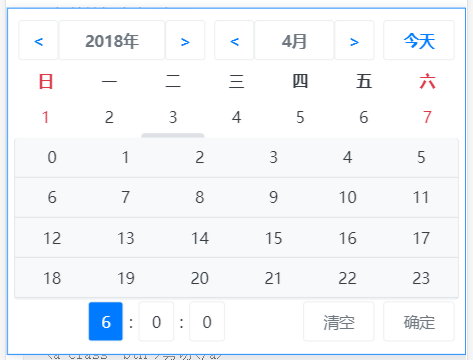Pick day 5 in the calendar row
This screenshot has width=473, height=360.
300,117
